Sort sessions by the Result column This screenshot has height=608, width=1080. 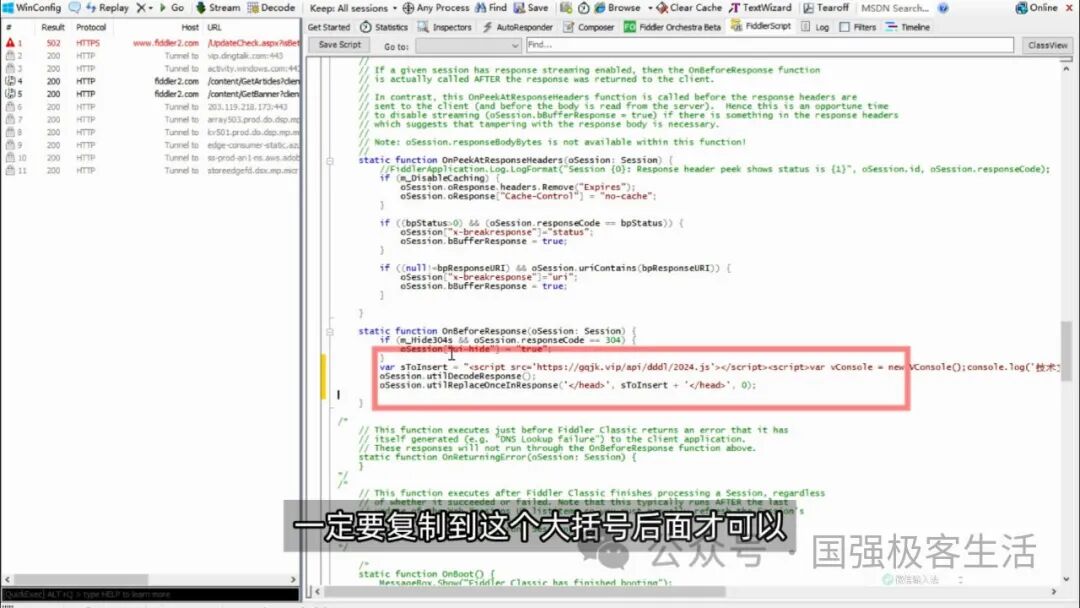tap(52, 28)
